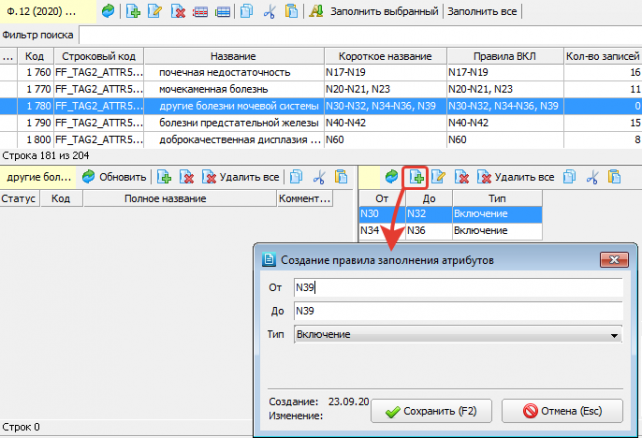Click the blue table rows icon
Viewport: 642px width, 438px height.
point(222,11)
